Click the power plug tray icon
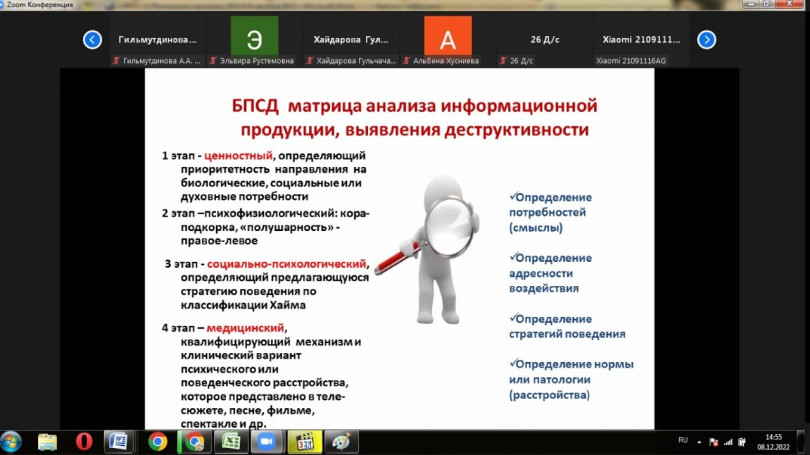Image resolution: width=810 pixels, height=455 pixels. click(x=742, y=442)
